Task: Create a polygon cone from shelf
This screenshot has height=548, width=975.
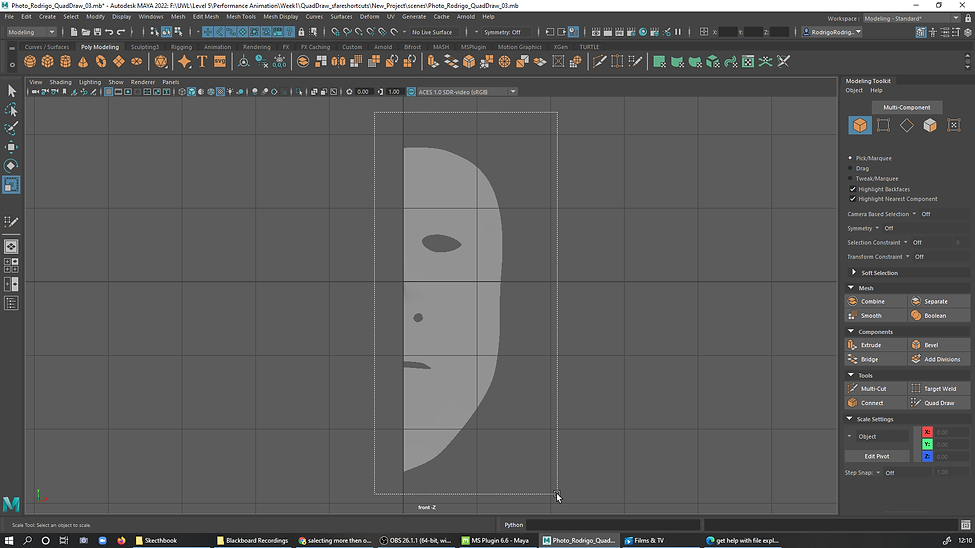Action: pos(83,62)
